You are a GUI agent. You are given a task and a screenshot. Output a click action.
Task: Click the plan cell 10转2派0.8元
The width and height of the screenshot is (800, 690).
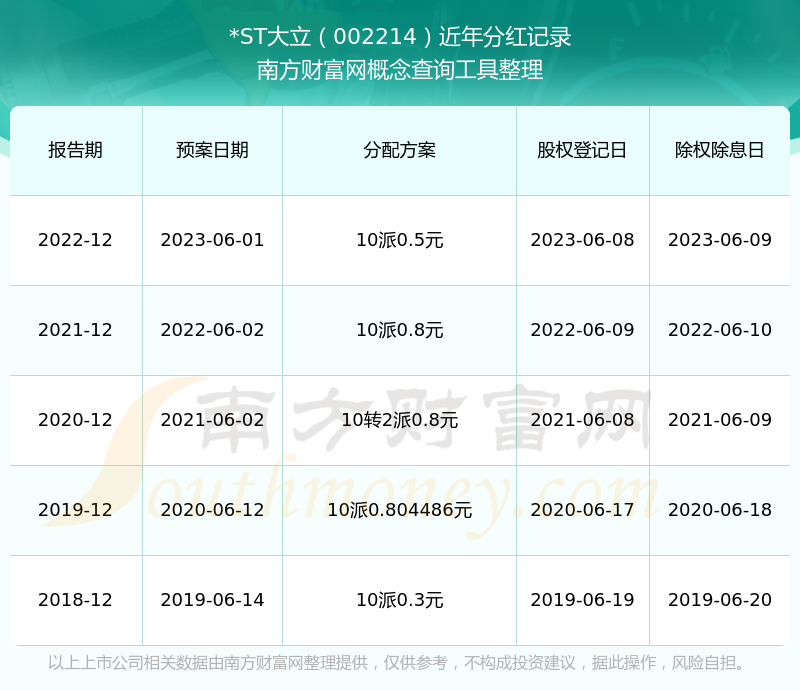coord(399,420)
